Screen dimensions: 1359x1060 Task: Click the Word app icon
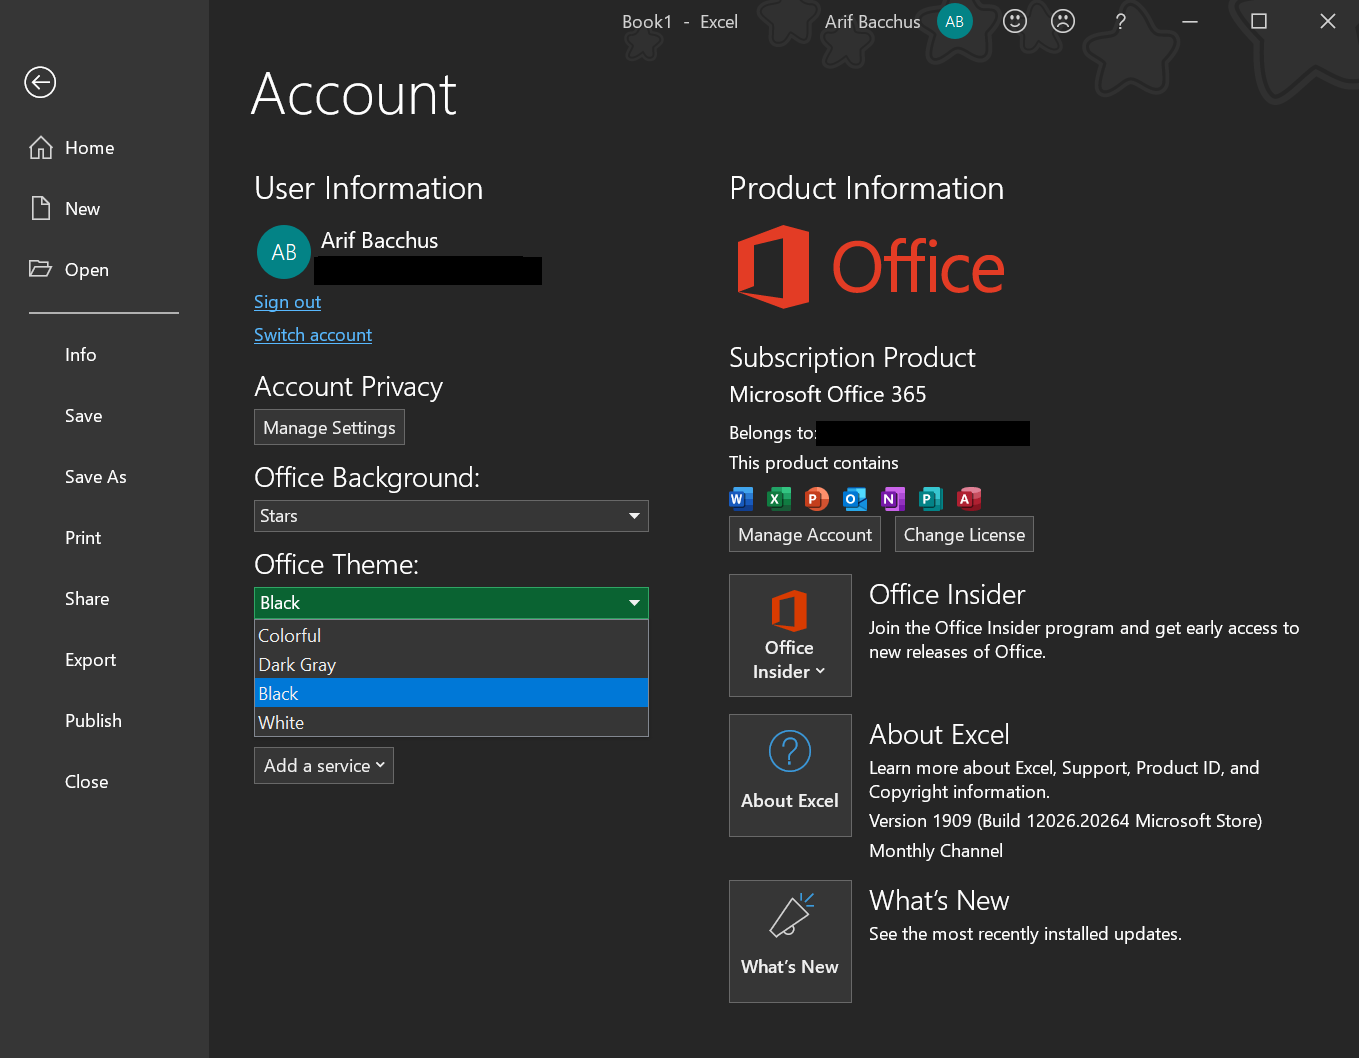point(740,498)
